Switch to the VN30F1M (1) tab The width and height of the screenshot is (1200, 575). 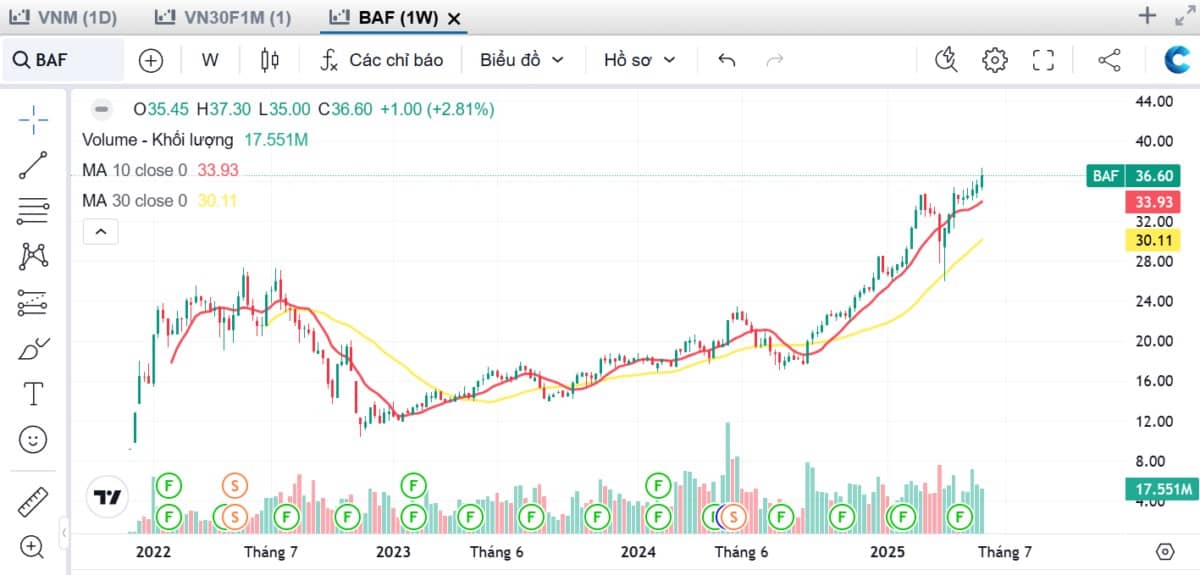tap(224, 17)
